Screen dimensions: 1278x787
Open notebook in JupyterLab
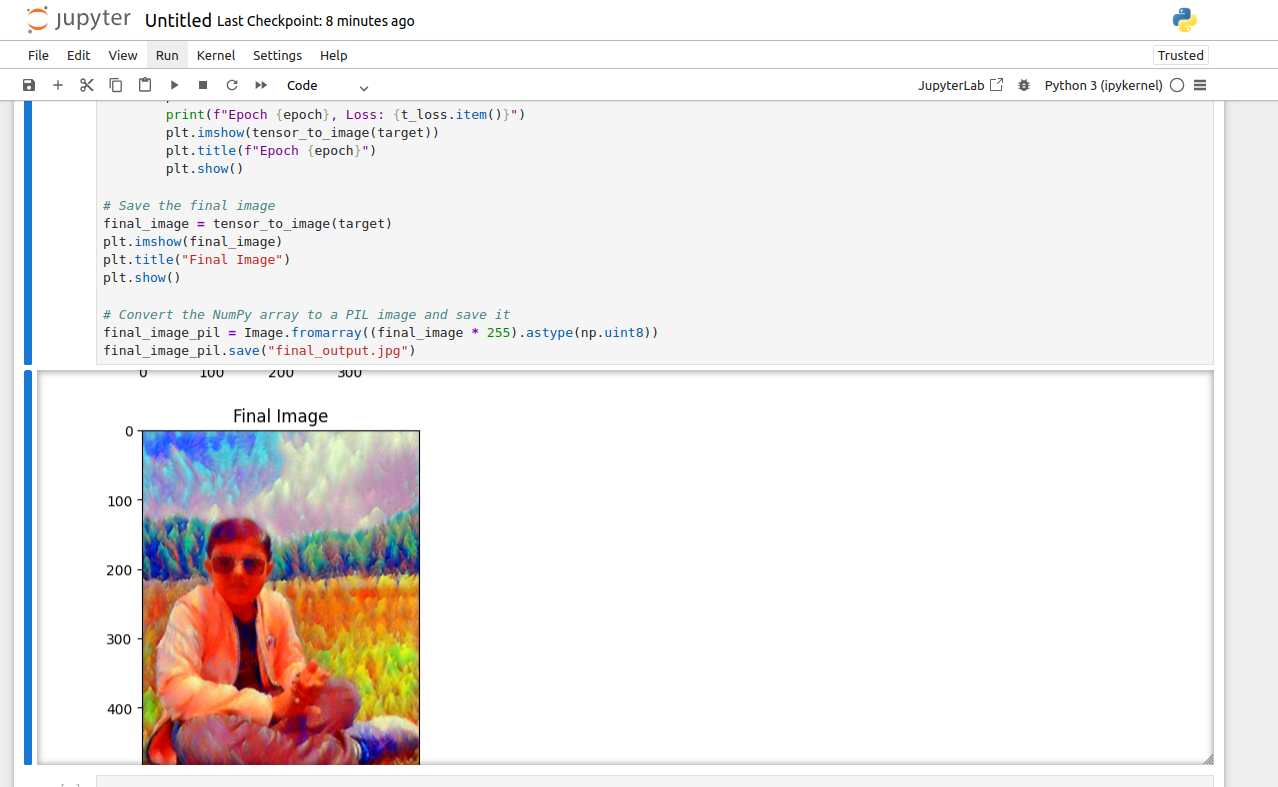tap(960, 86)
